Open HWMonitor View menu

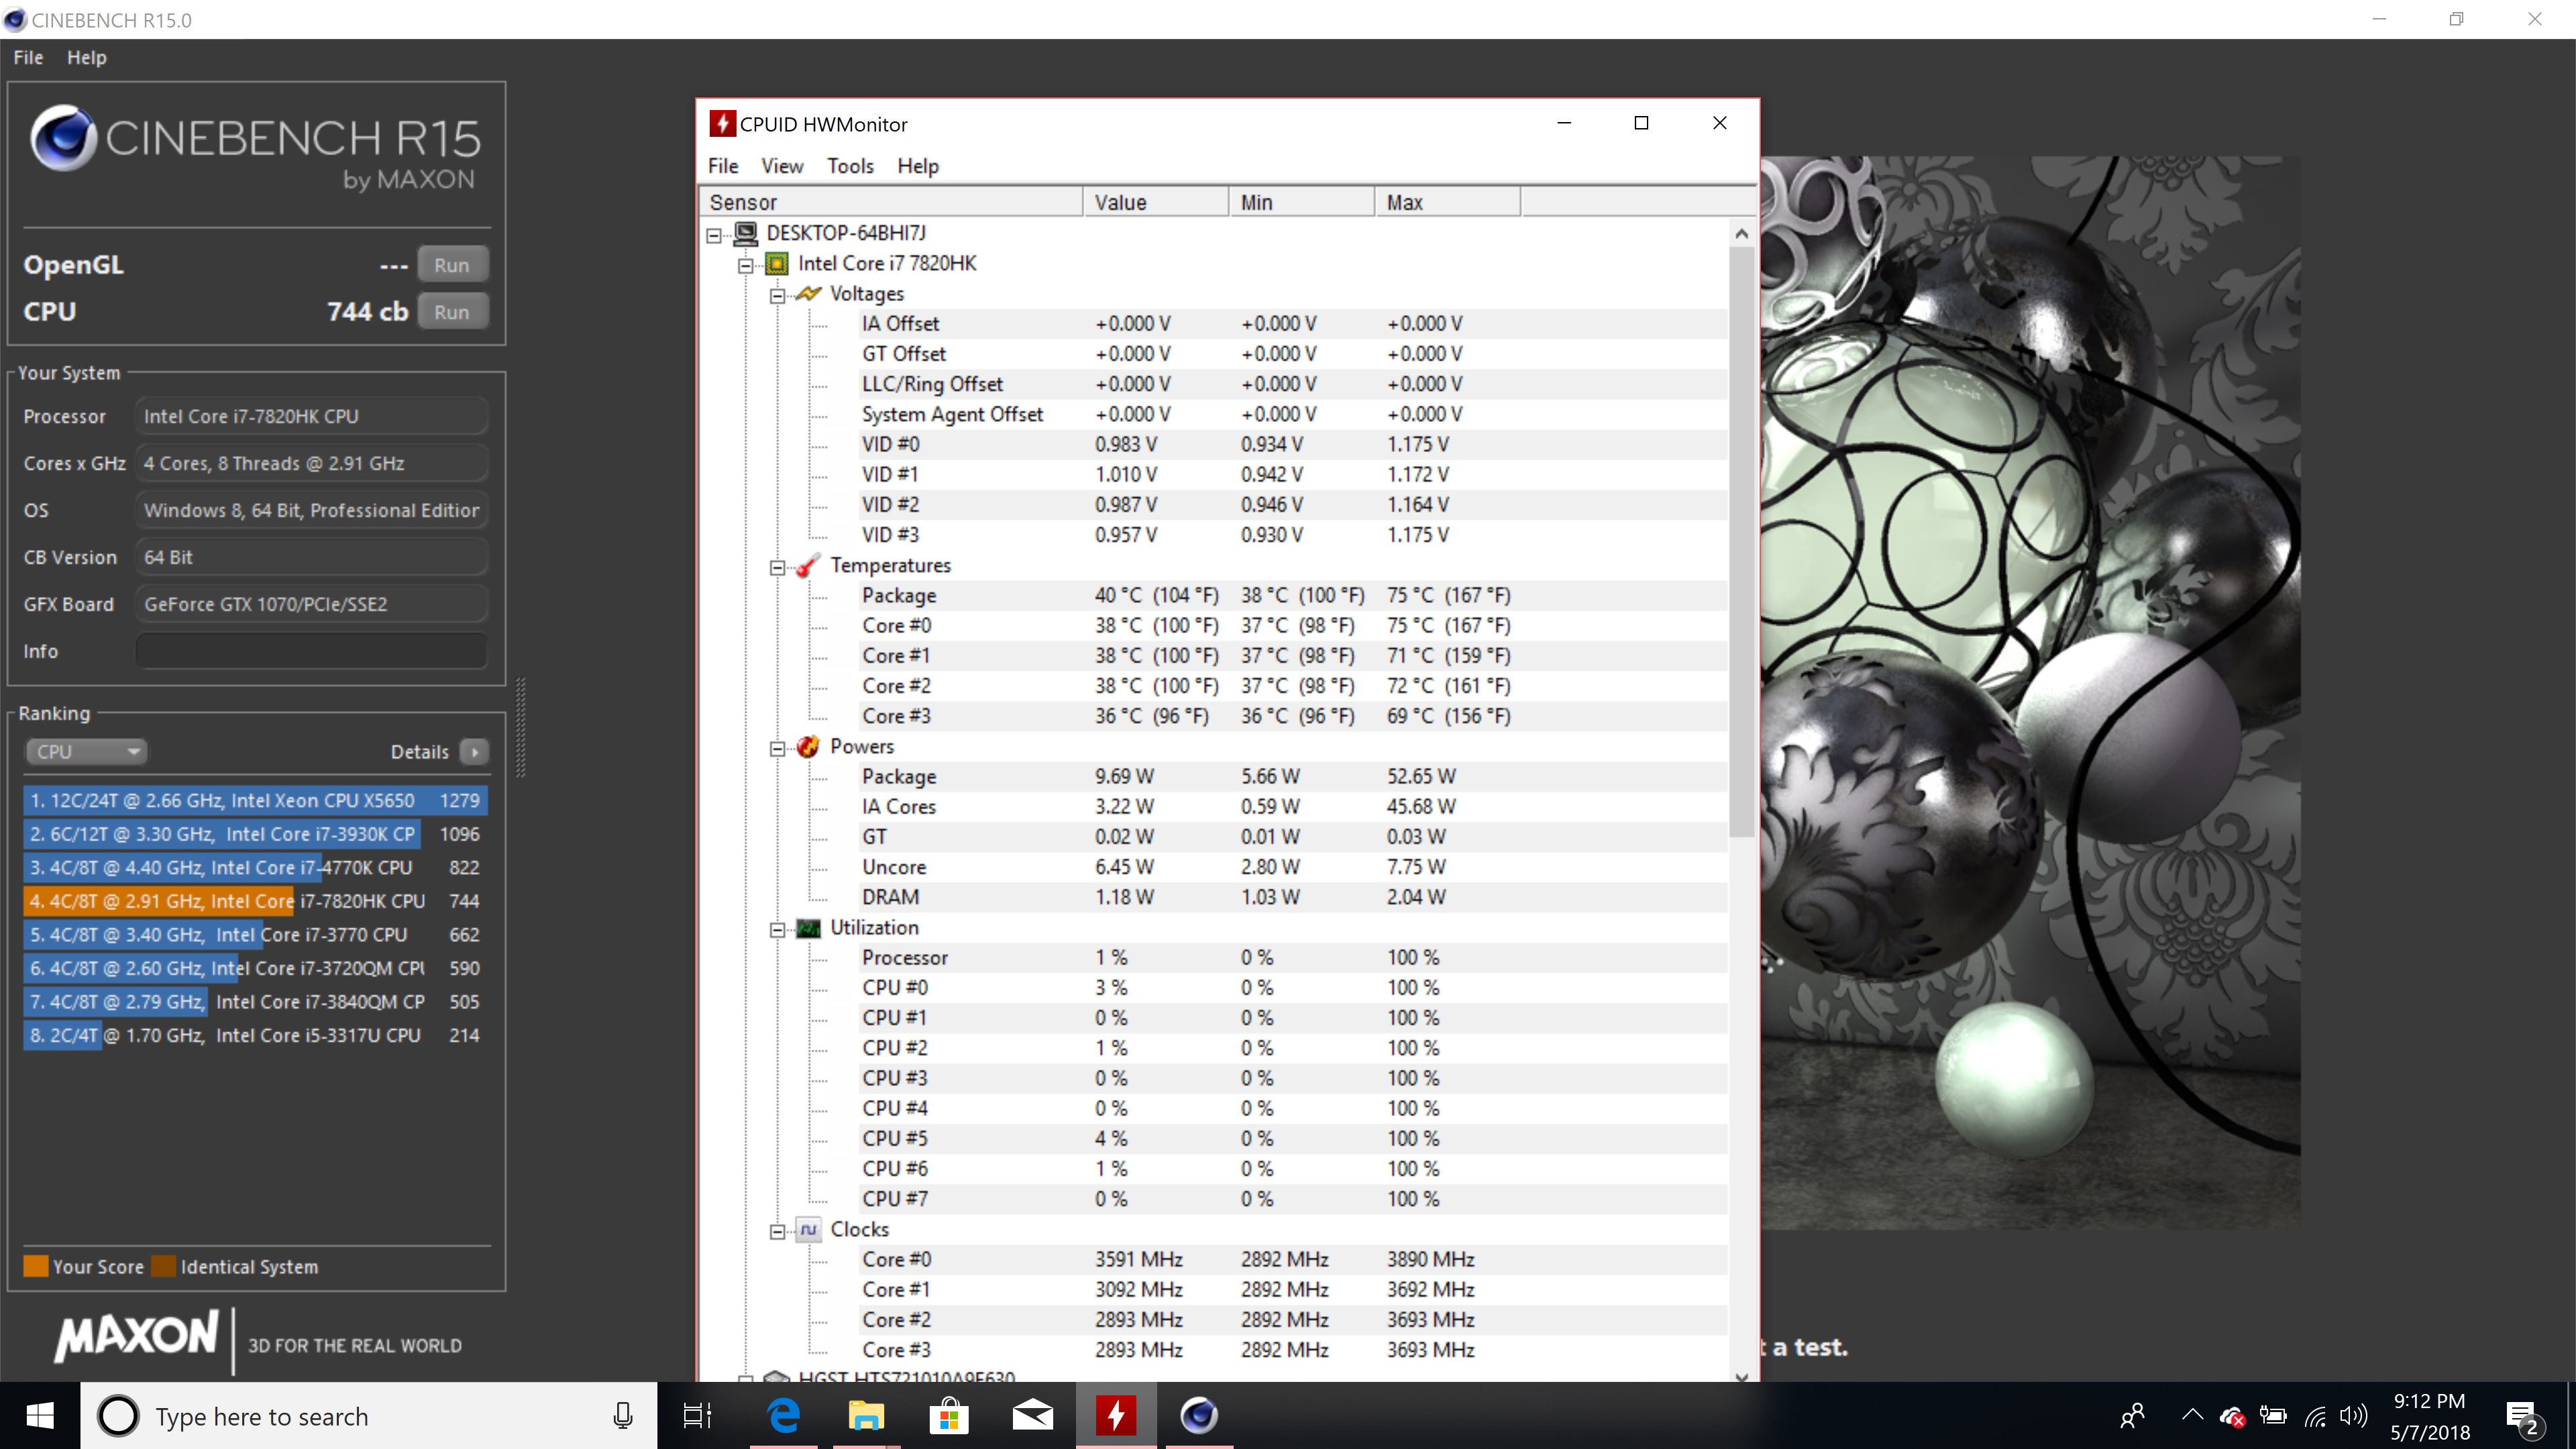click(782, 166)
